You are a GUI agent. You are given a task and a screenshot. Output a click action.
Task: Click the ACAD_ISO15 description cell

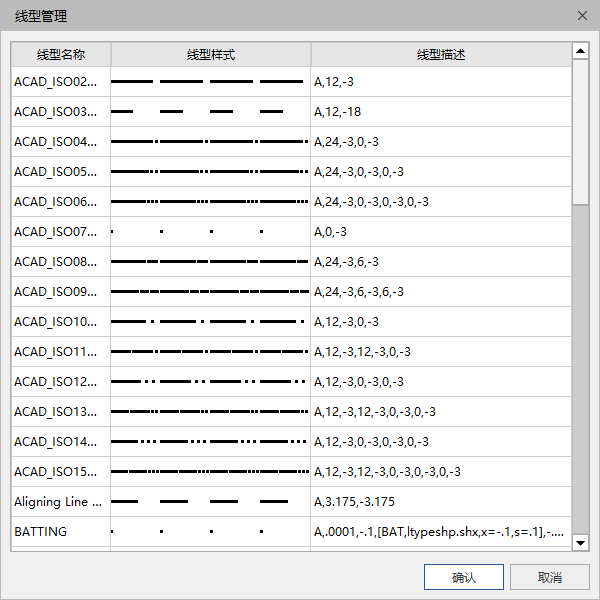pyautogui.click(x=441, y=471)
